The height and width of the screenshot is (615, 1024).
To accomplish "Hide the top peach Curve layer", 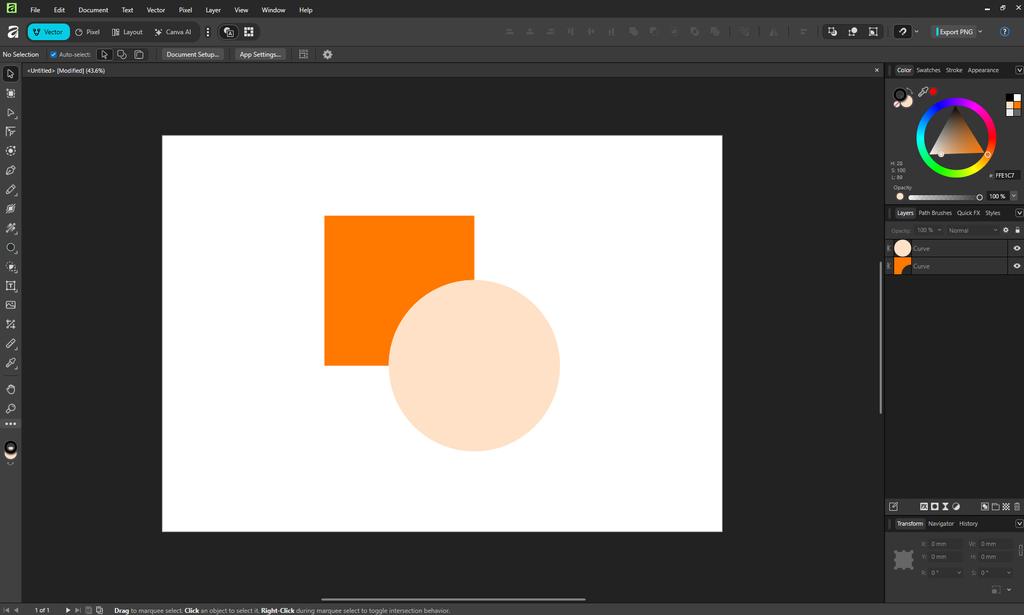I will pos(1016,249).
